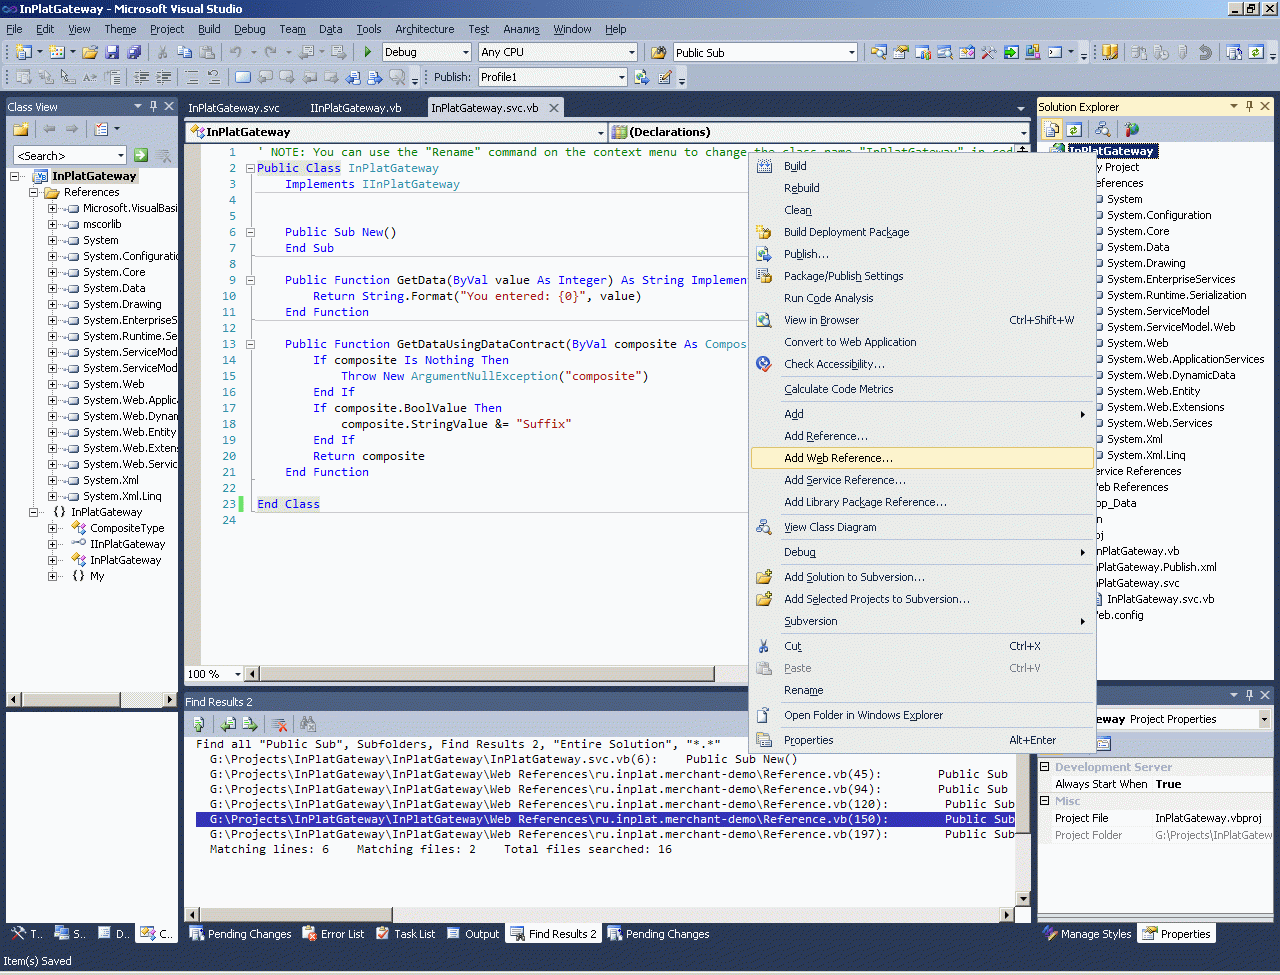Collapse the Public Class InPlatGateway code region
This screenshot has width=1280, height=975.
pos(250,168)
